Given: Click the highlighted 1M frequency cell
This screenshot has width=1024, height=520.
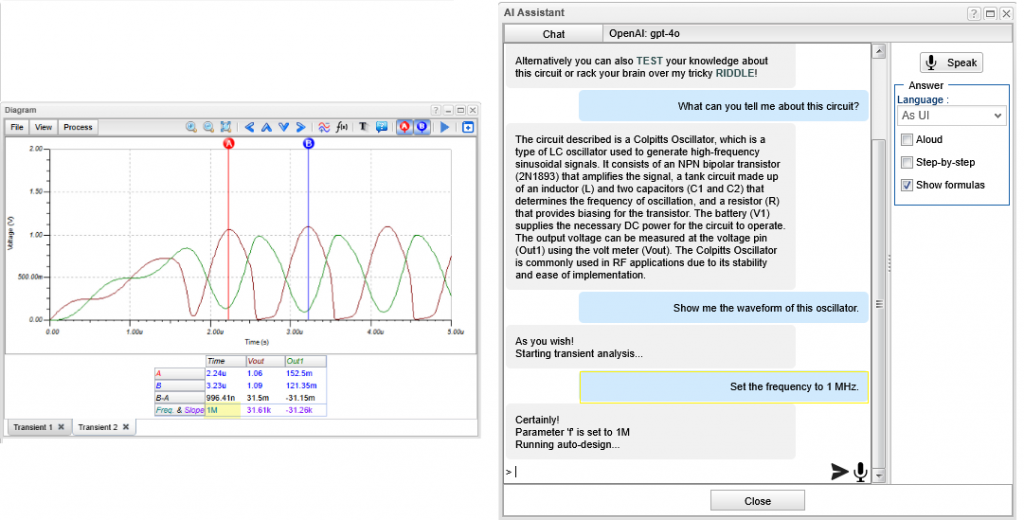Looking at the screenshot, I should [223, 410].
